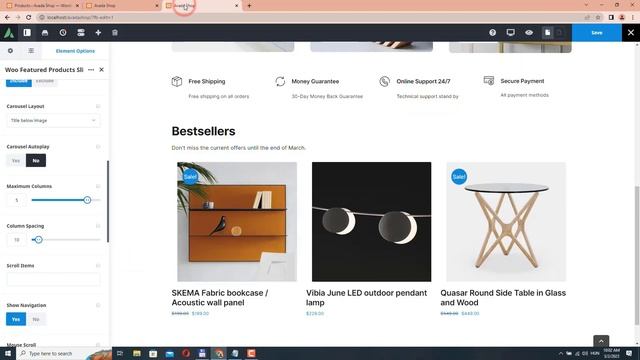Click the trash clear-layout icon

[115, 33]
